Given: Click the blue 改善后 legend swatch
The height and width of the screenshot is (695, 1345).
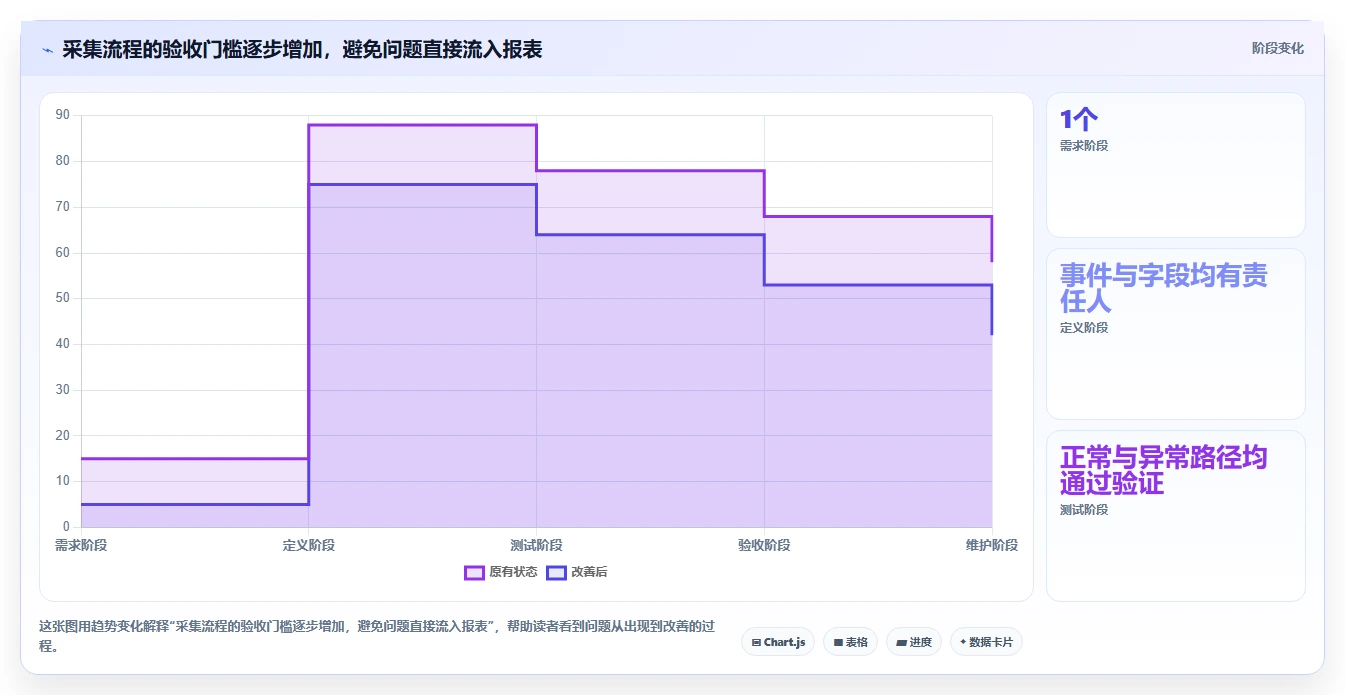Looking at the screenshot, I should pos(556,572).
